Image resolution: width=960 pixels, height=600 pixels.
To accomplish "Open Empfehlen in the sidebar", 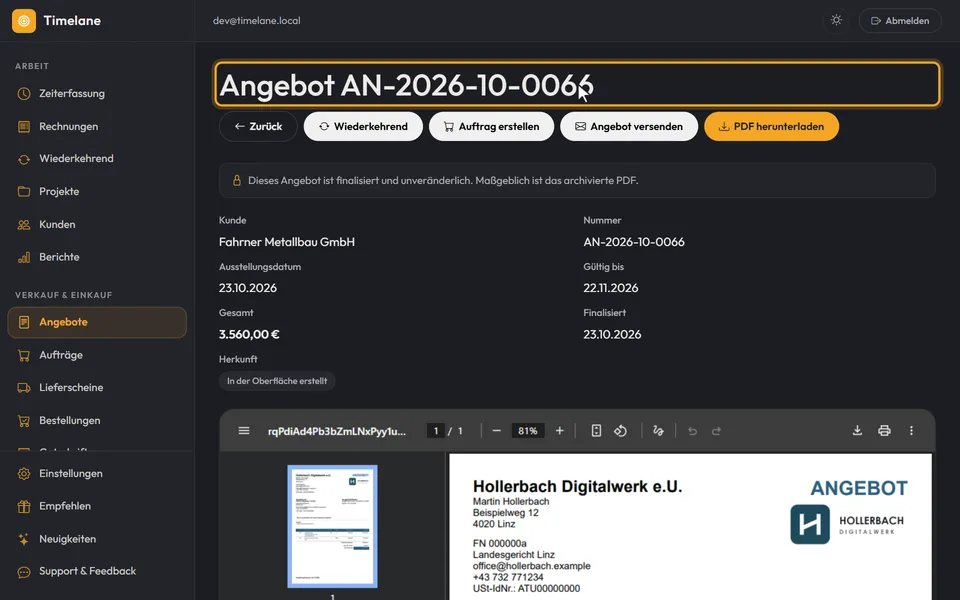I will click(x=97, y=506).
